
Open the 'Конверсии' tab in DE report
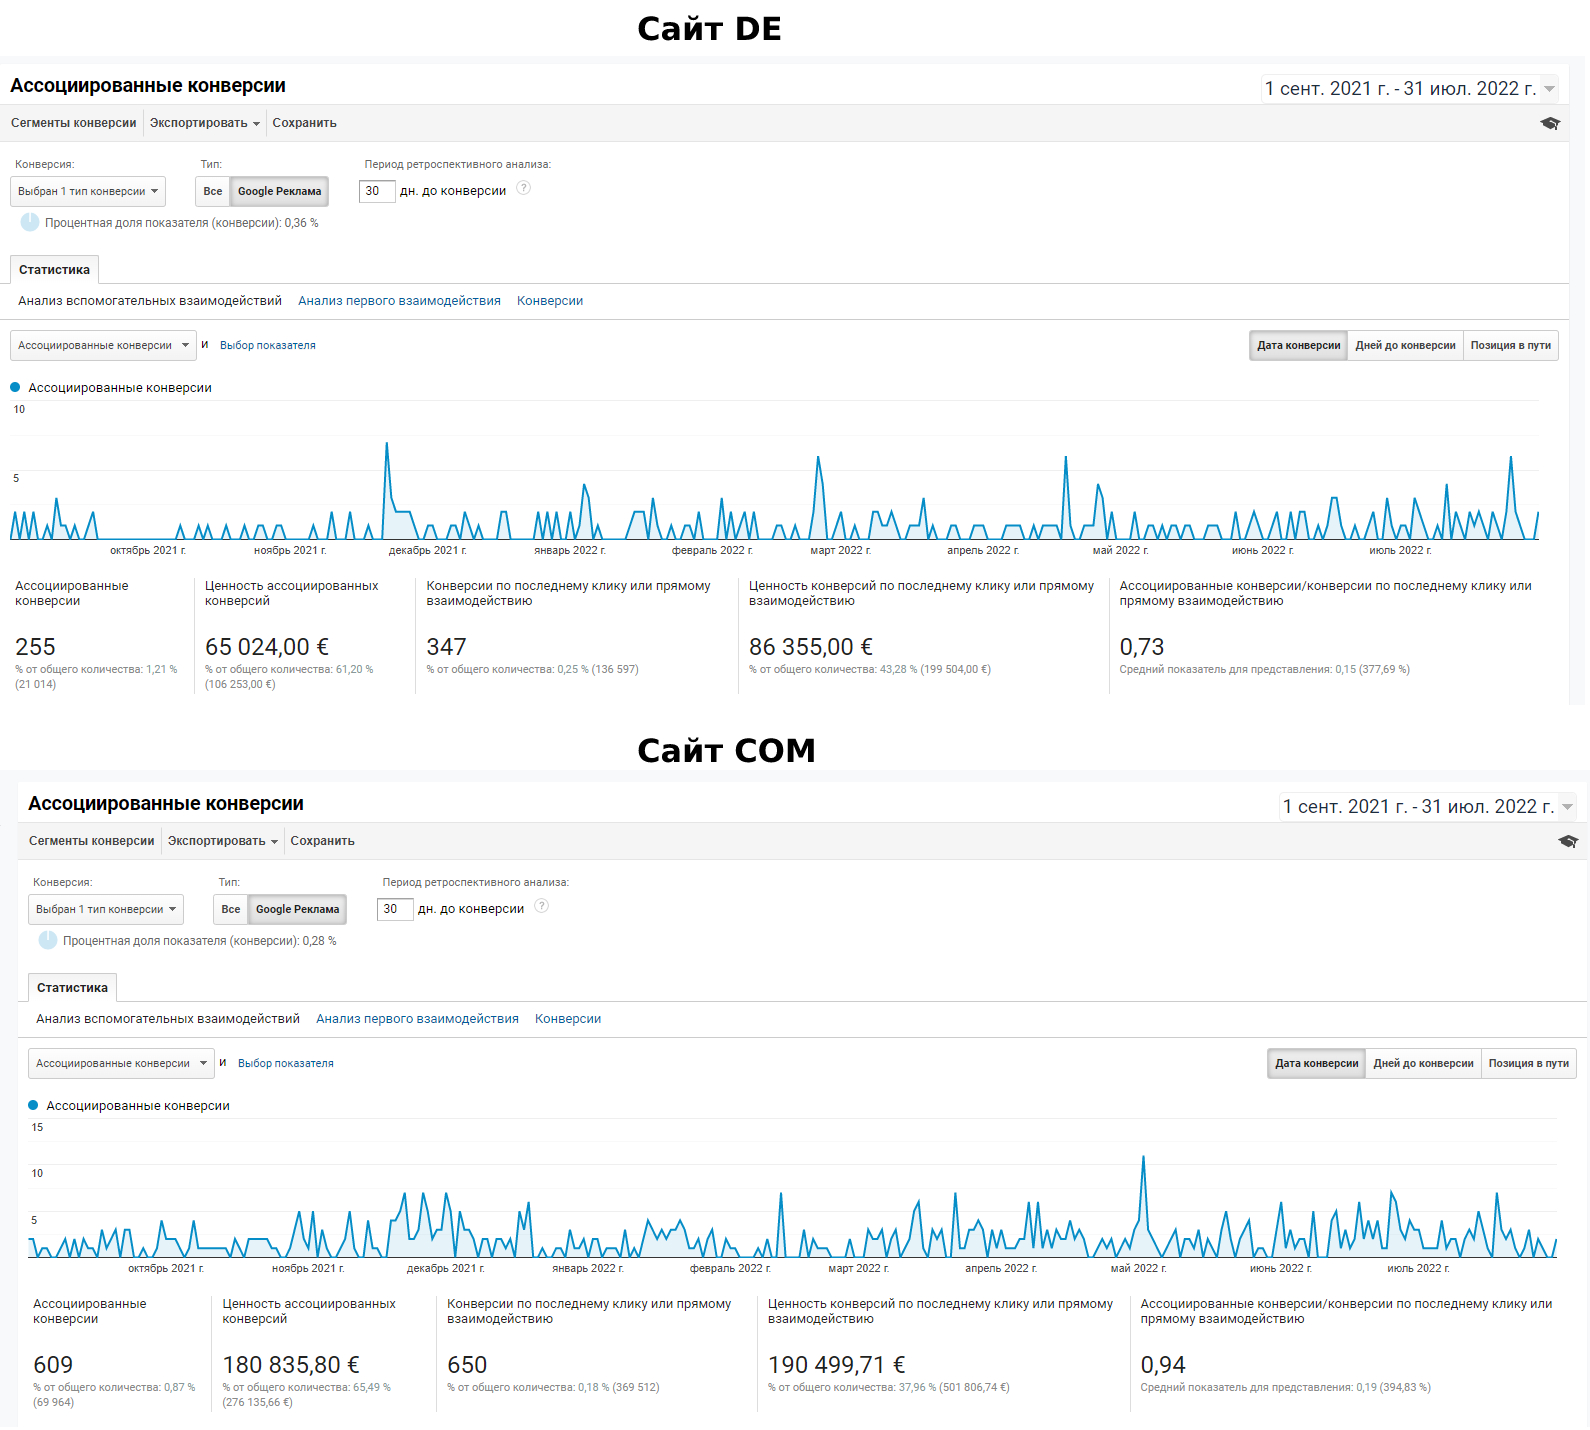(550, 301)
